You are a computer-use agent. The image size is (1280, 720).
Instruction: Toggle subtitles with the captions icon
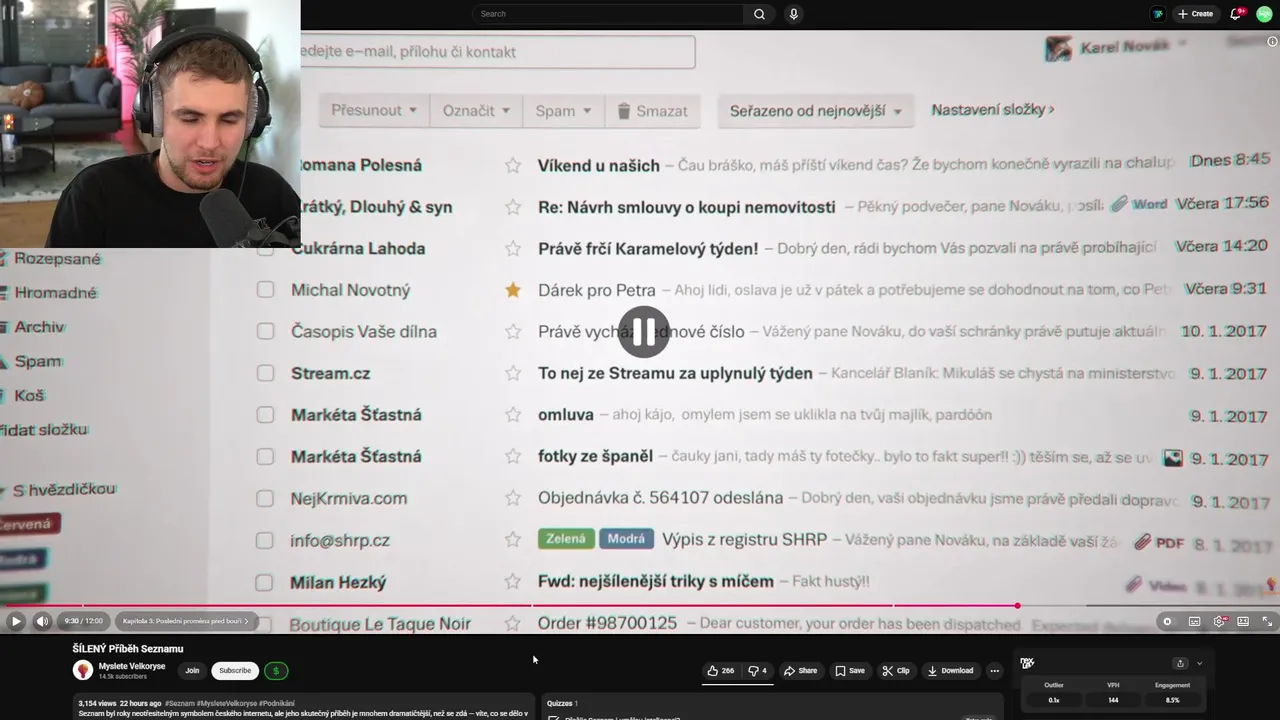[x=1194, y=621]
